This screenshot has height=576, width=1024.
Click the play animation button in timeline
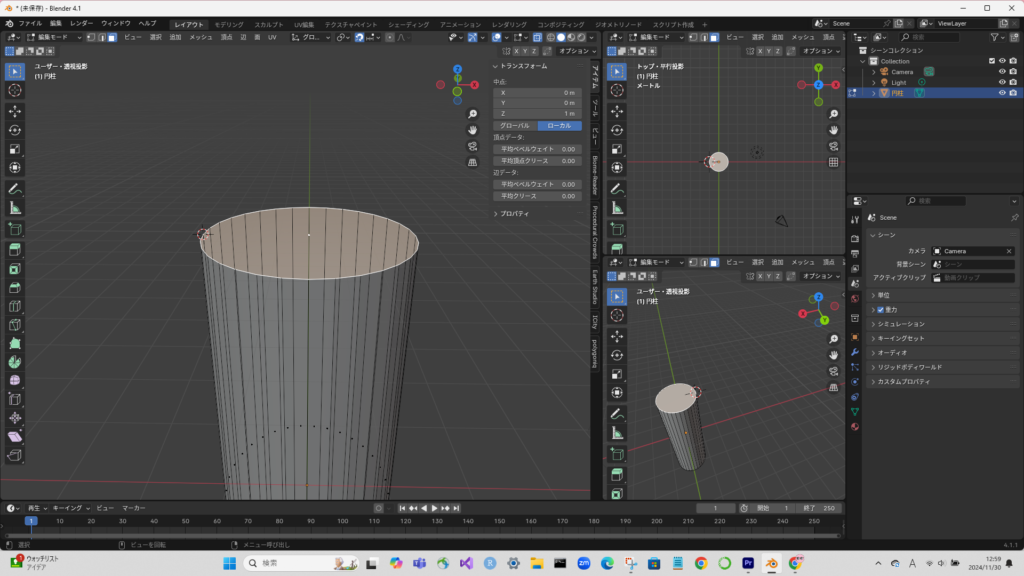click(x=435, y=508)
